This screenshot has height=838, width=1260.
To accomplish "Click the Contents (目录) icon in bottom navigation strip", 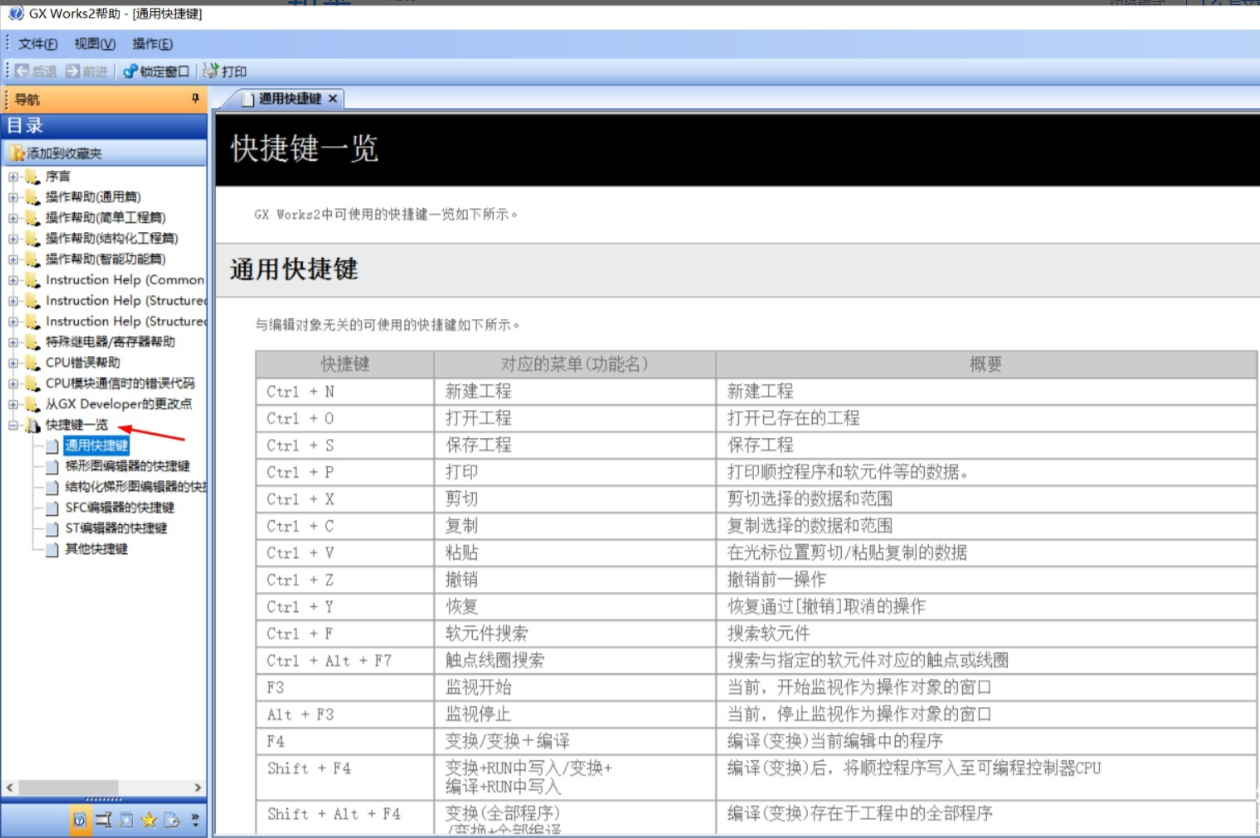I will point(79,820).
